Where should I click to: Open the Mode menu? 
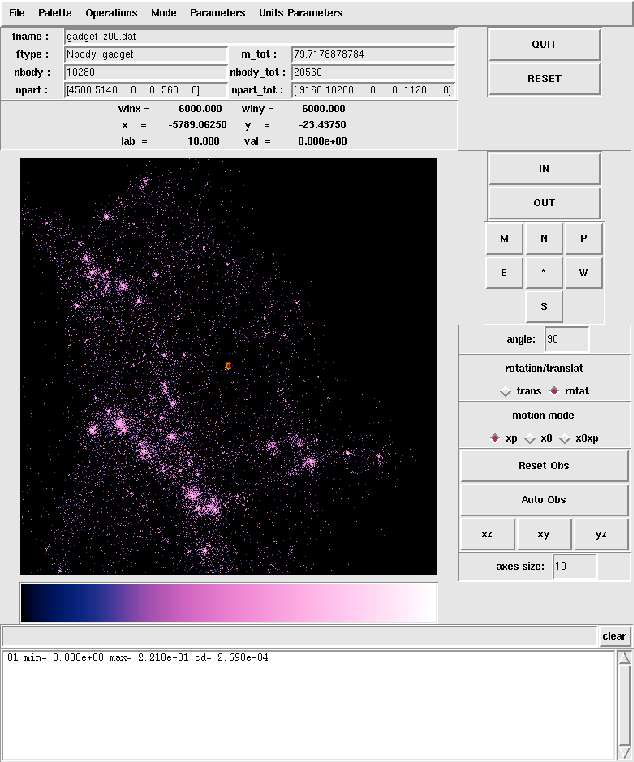tap(164, 13)
